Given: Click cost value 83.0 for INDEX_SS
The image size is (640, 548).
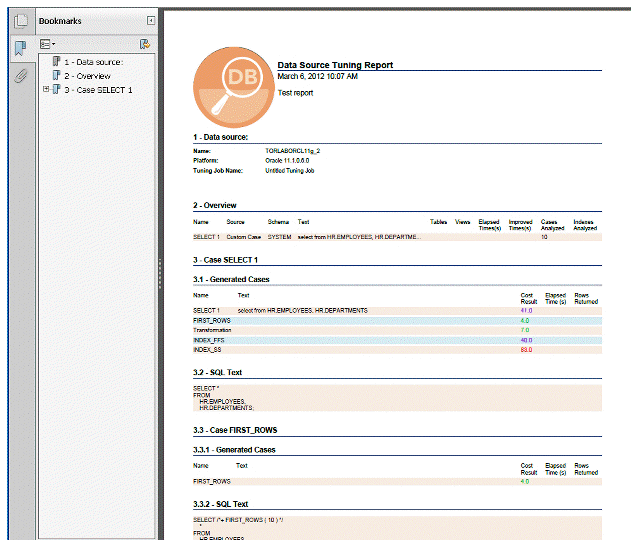Looking at the screenshot, I should [x=527, y=350].
